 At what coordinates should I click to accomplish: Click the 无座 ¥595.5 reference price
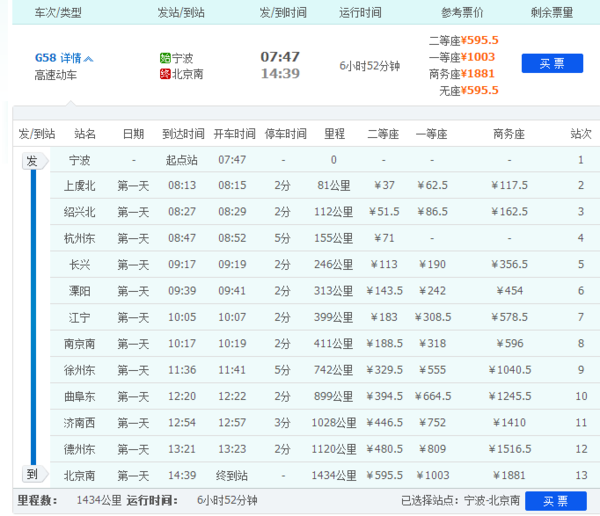pyautogui.click(x=469, y=90)
